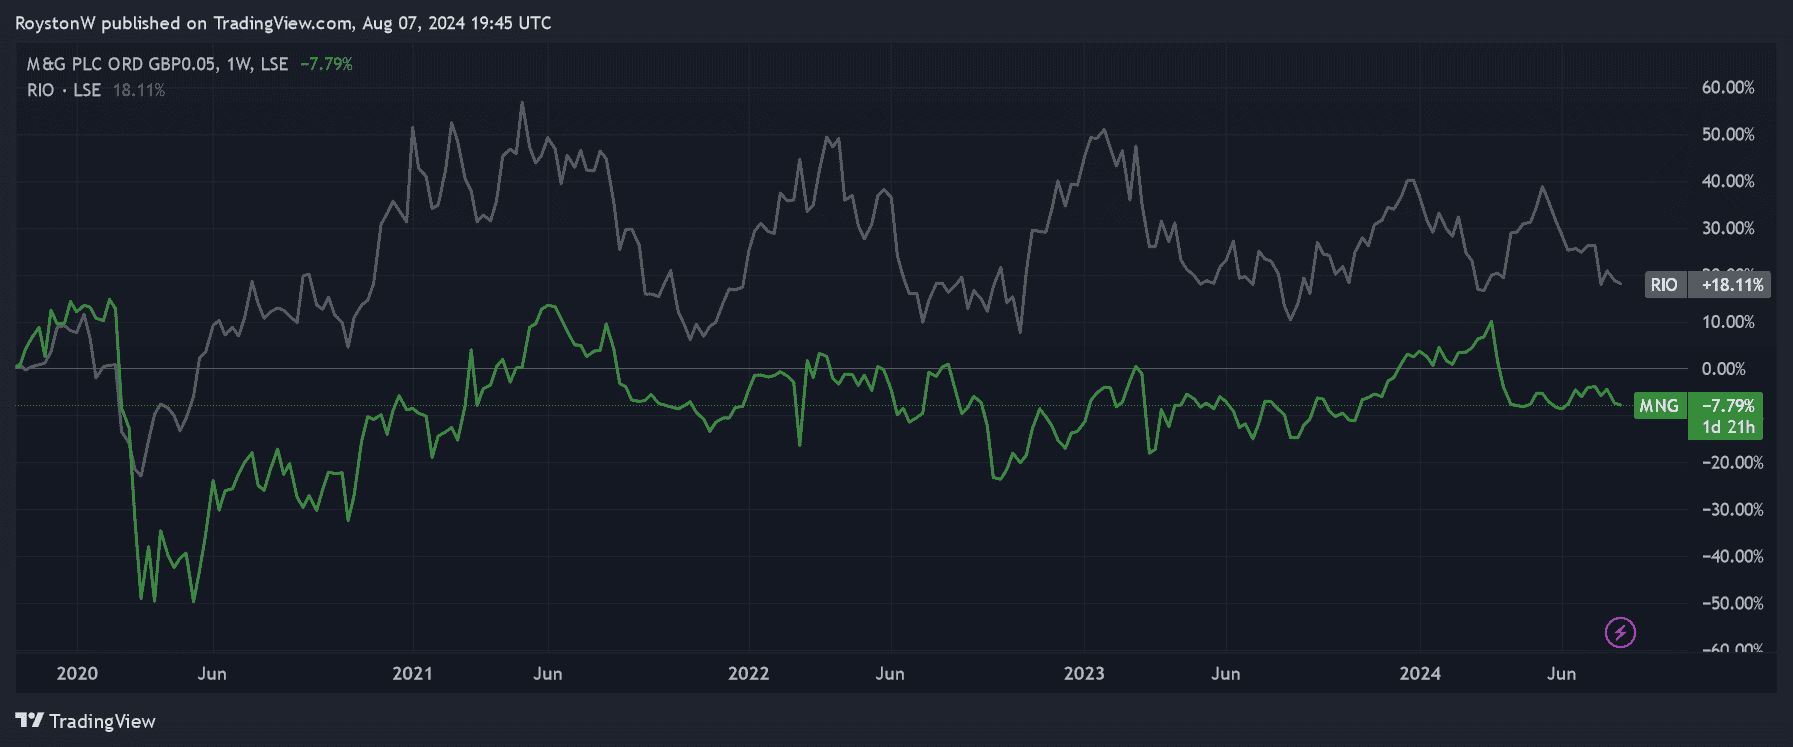Click the RoystonW published on TradingView.com header

click(x=283, y=23)
